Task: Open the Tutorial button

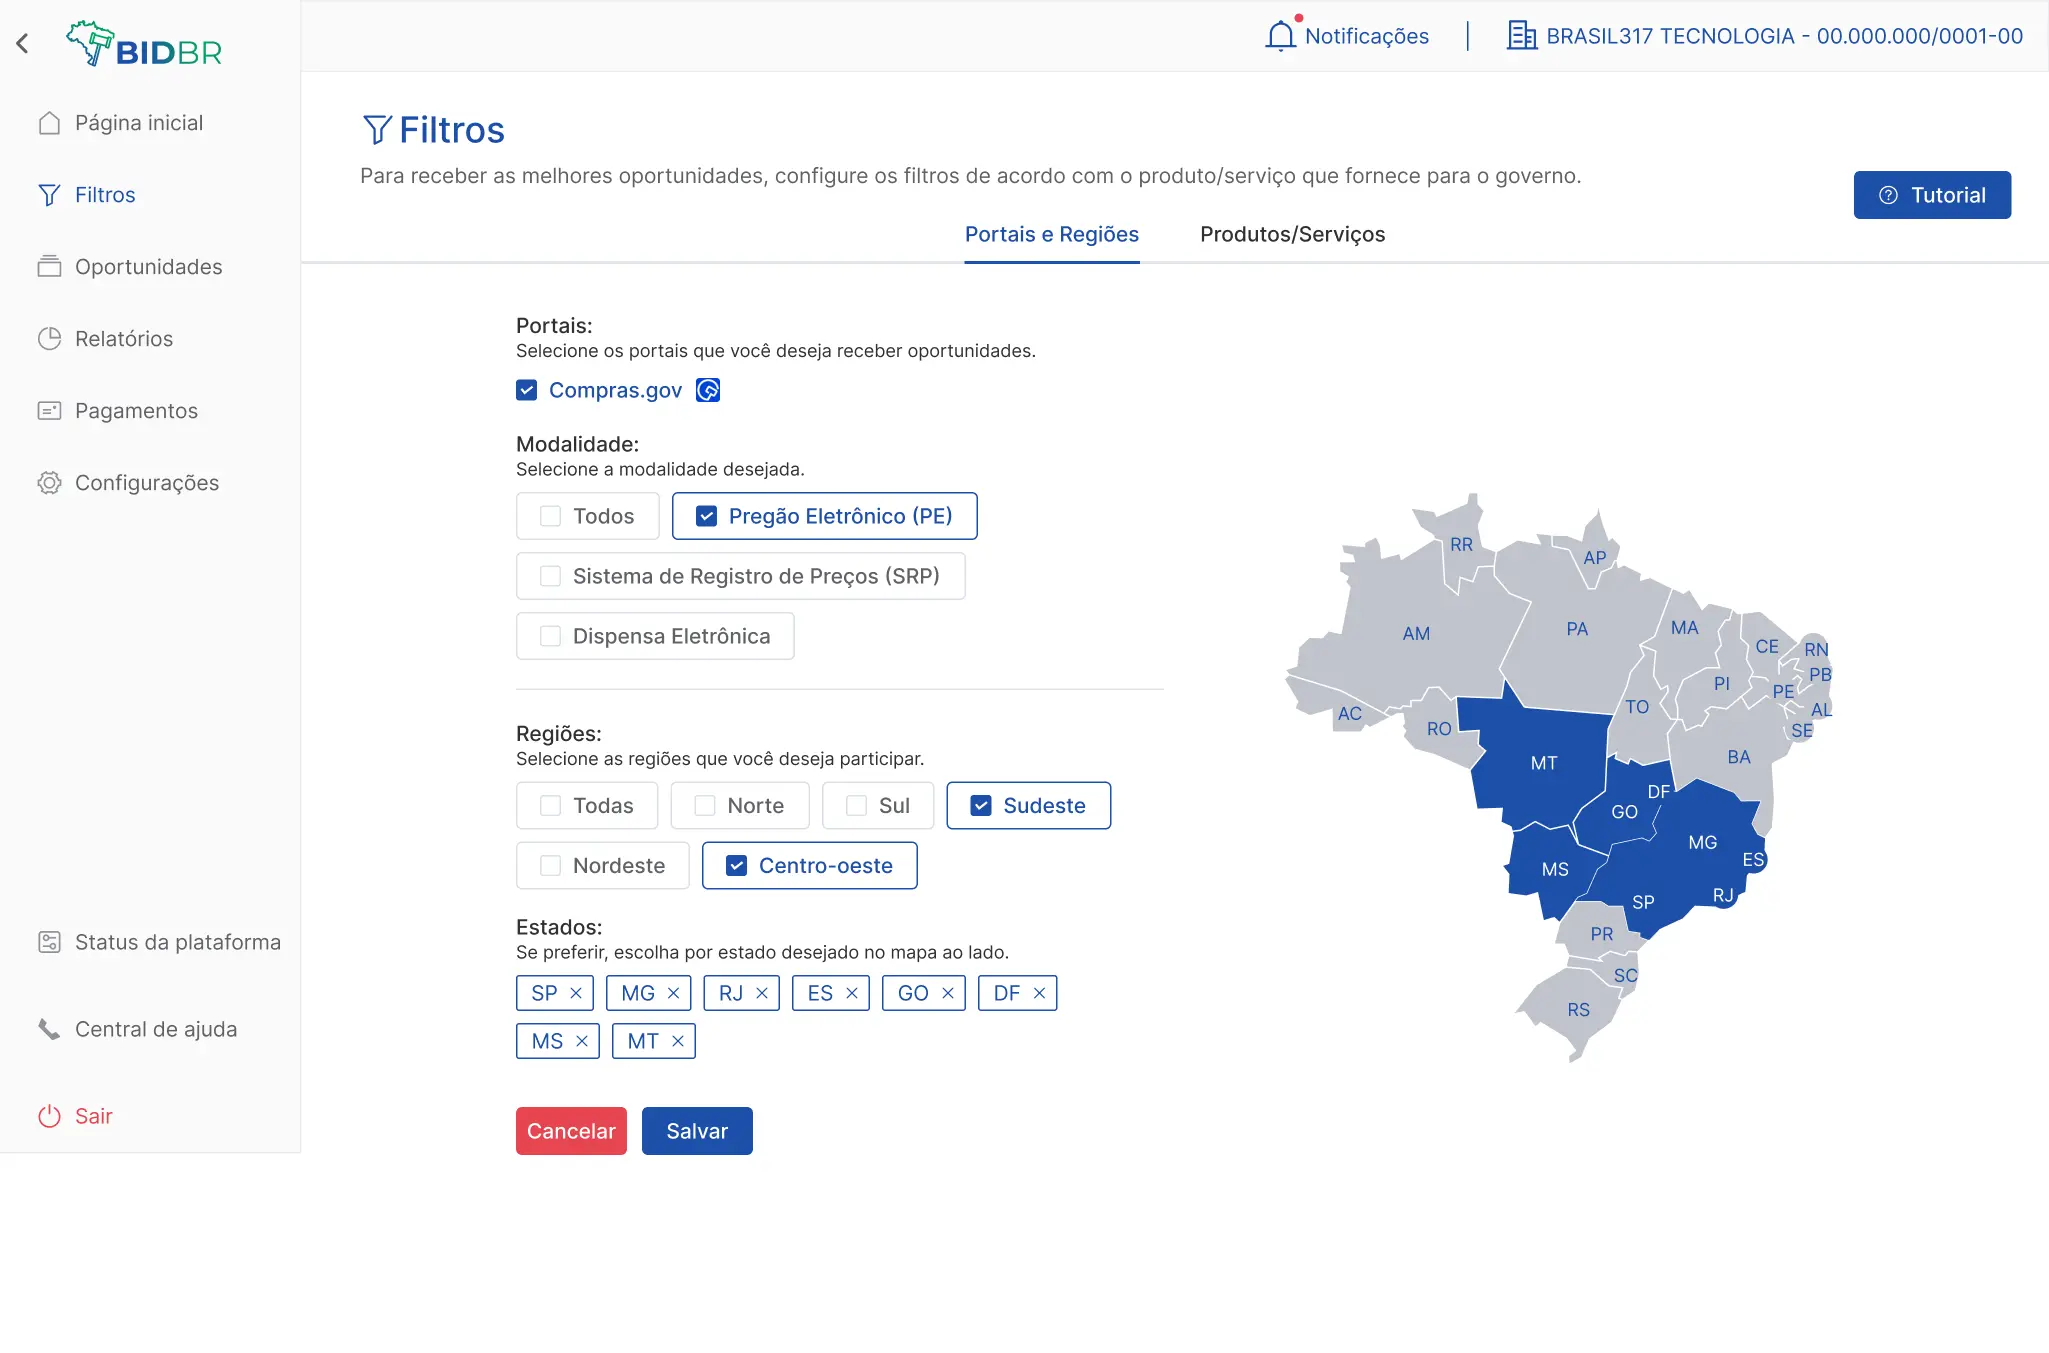Action: [1931, 195]
